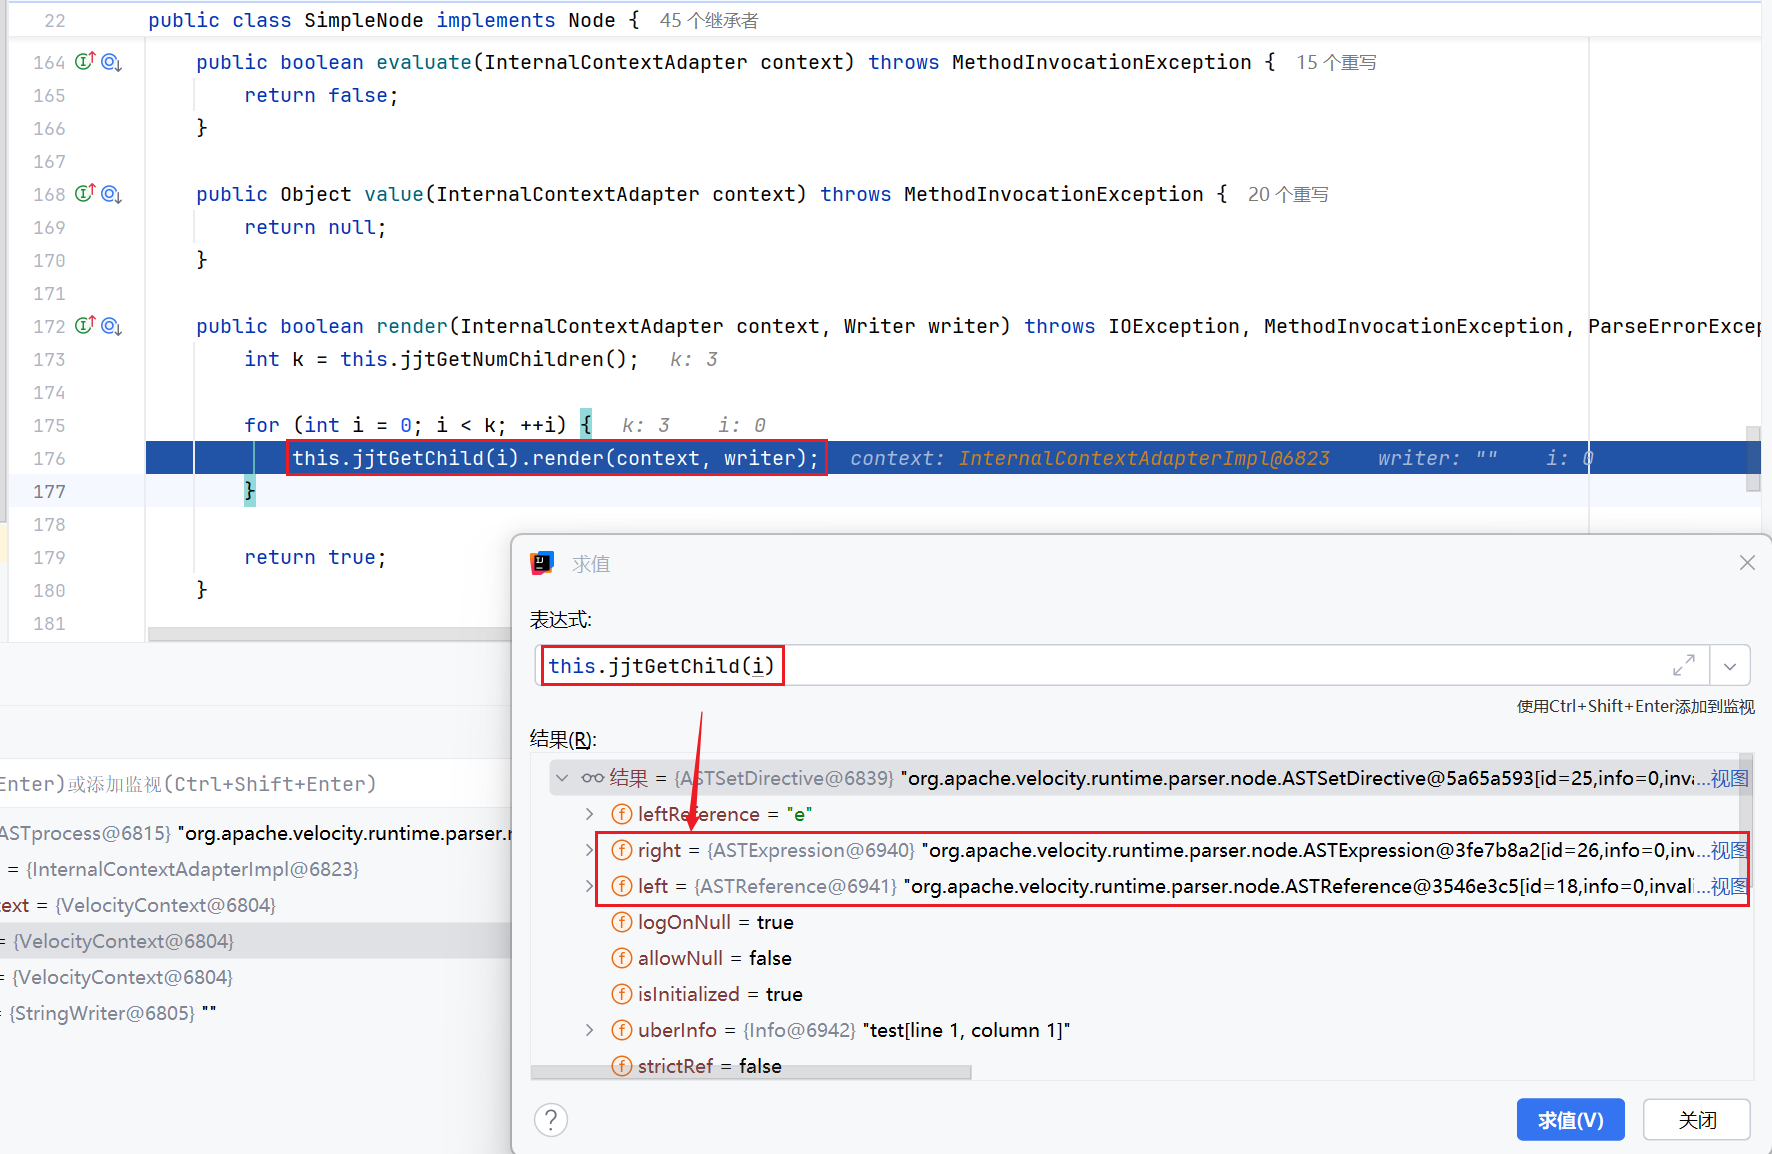Click override gutter icon on line 172
This screenshot has height=1154, width=1772.
(85, 325)
